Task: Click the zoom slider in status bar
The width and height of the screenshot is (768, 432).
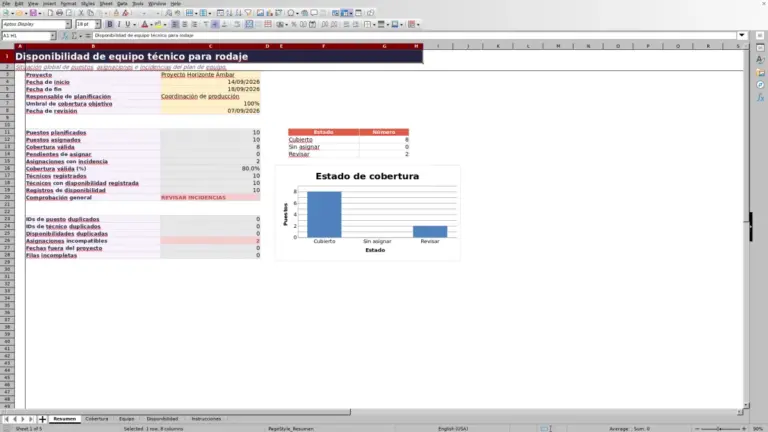Action: 720,429
